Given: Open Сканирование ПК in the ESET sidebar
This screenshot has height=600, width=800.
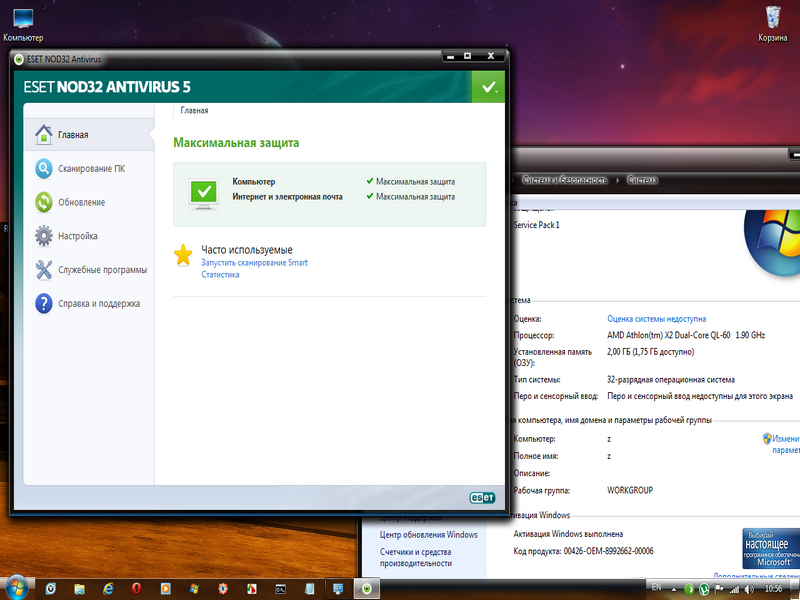Looking at the screenshot, I should [x=88, y=168].
